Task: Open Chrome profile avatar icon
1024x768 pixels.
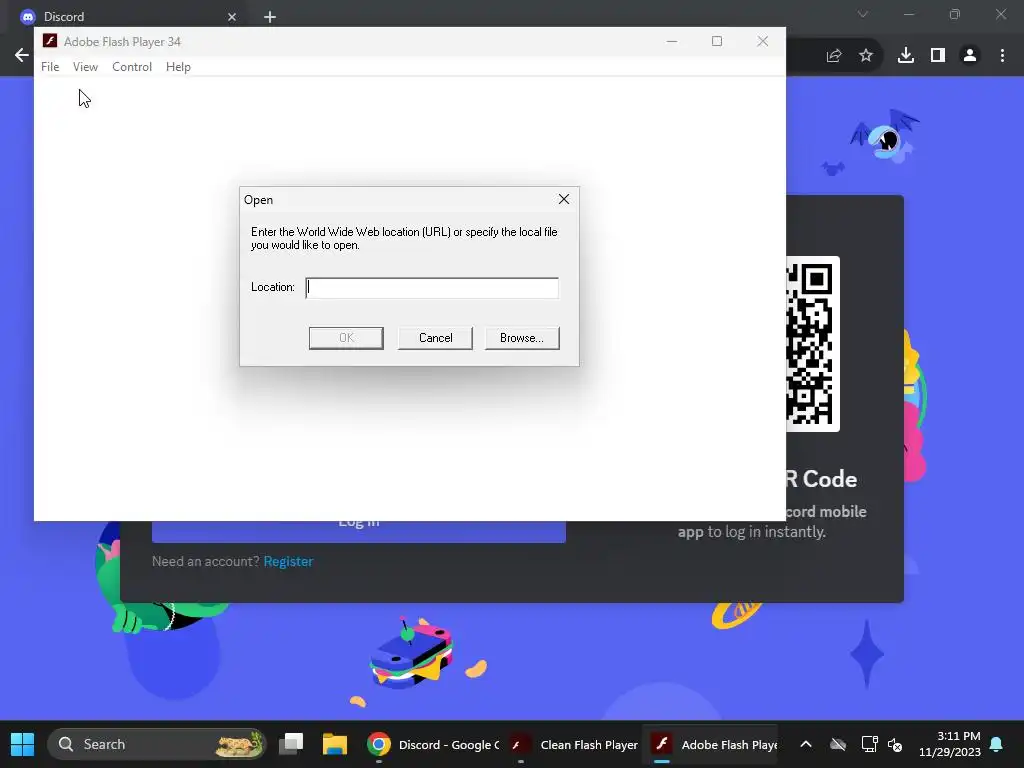Action: click(970, 56)
